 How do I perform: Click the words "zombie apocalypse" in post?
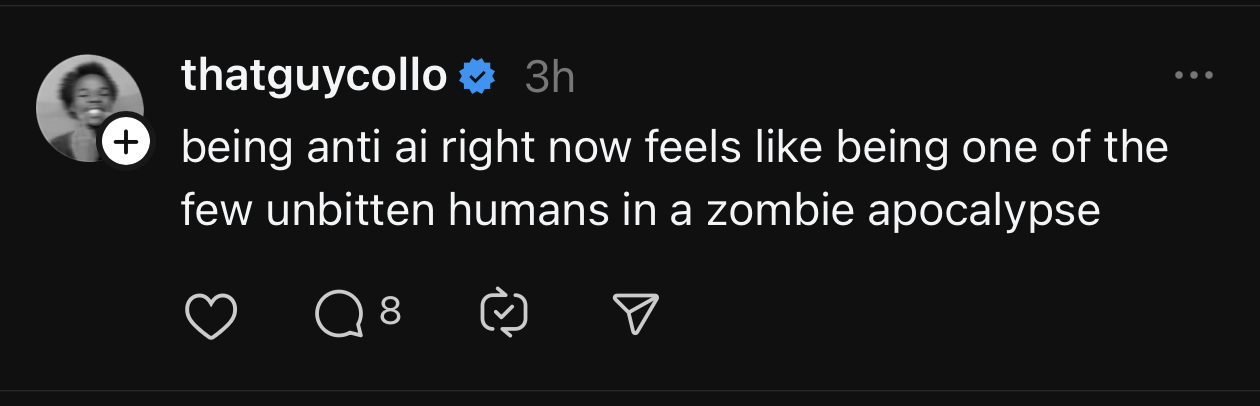coord(903,212)
